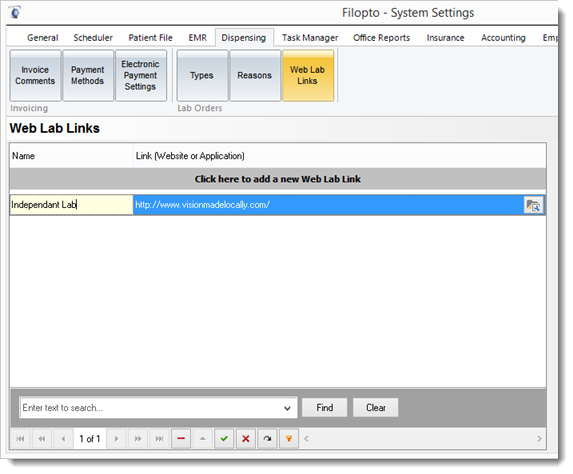Click the Clear search button
This screenshot has width=573, height=474.
point(376,407)
